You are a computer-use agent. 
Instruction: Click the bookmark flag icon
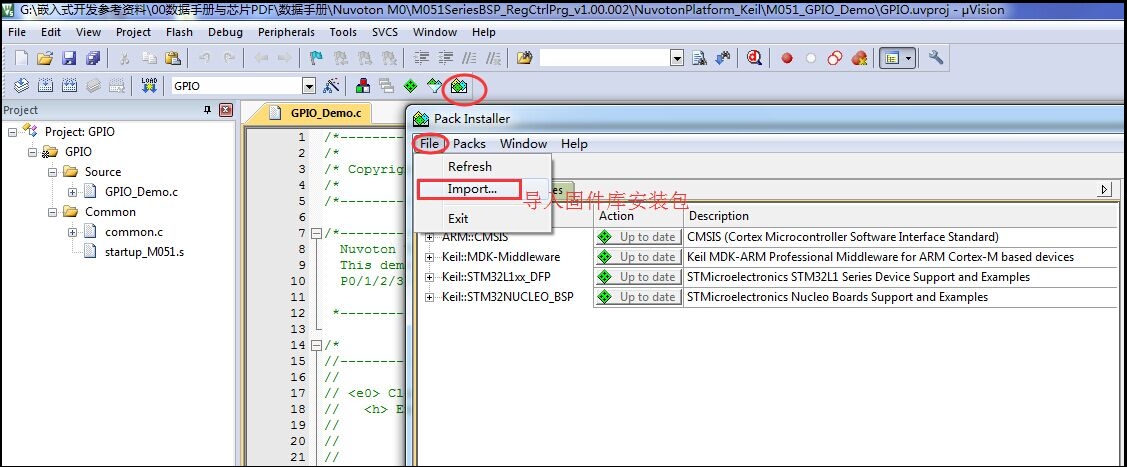(x=316, y=58)
